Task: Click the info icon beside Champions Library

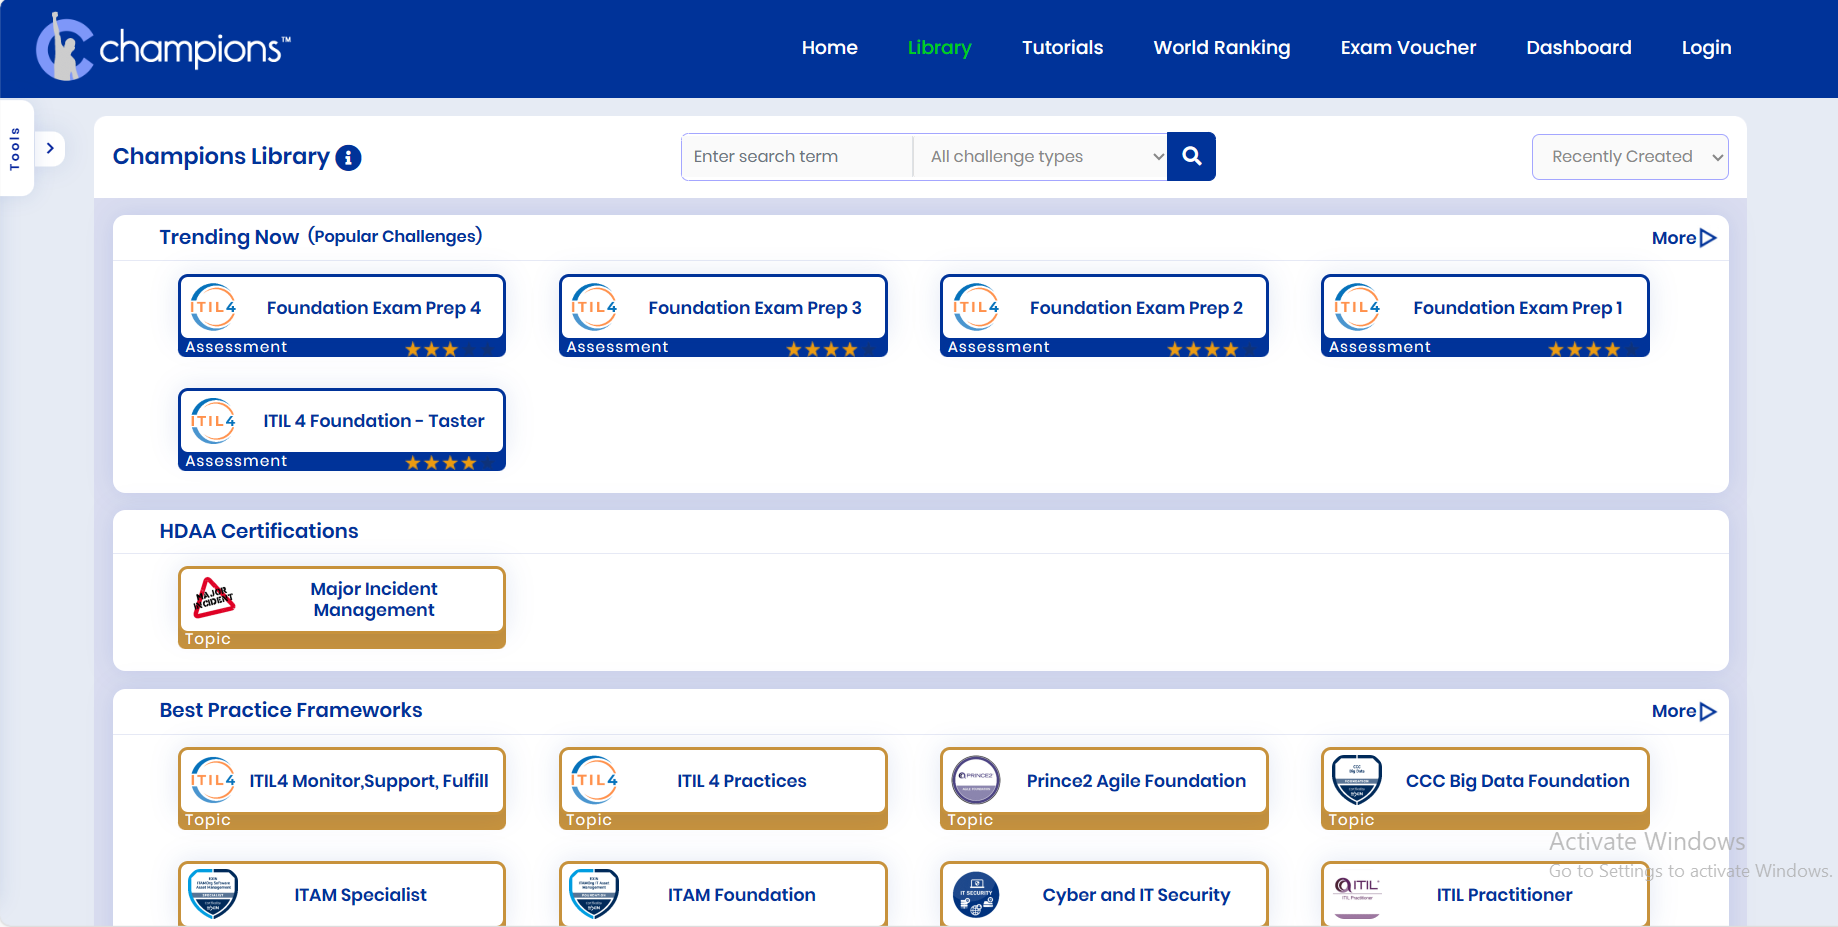Action: pyautogui.click(x=348, y=158)
